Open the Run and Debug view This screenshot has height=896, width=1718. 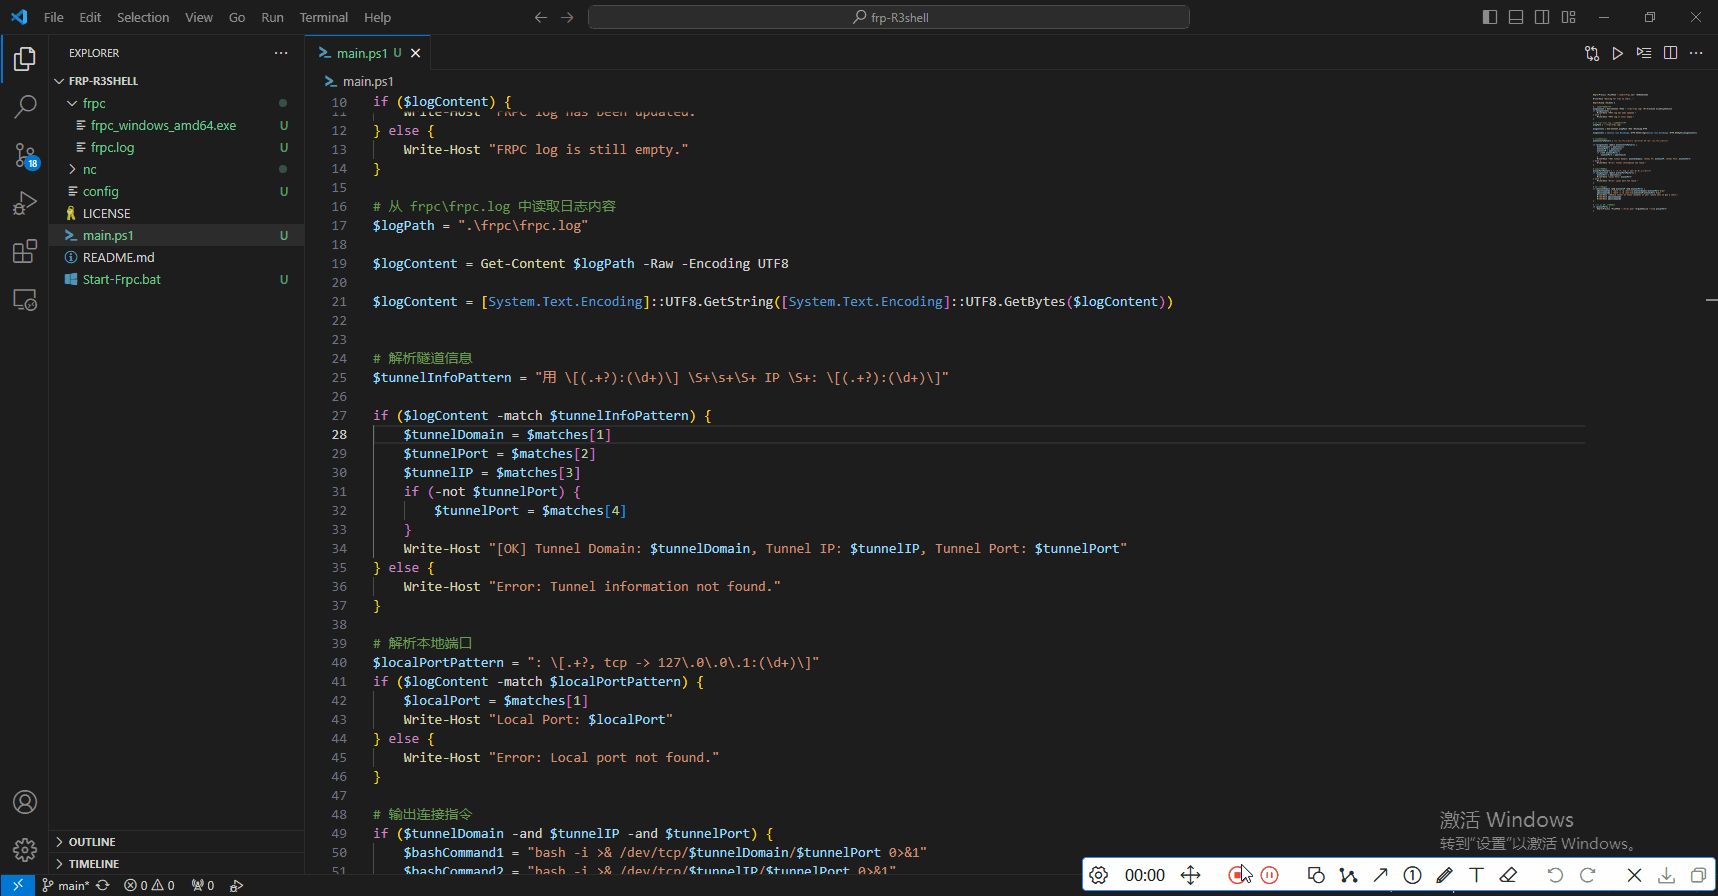[25, 203]
